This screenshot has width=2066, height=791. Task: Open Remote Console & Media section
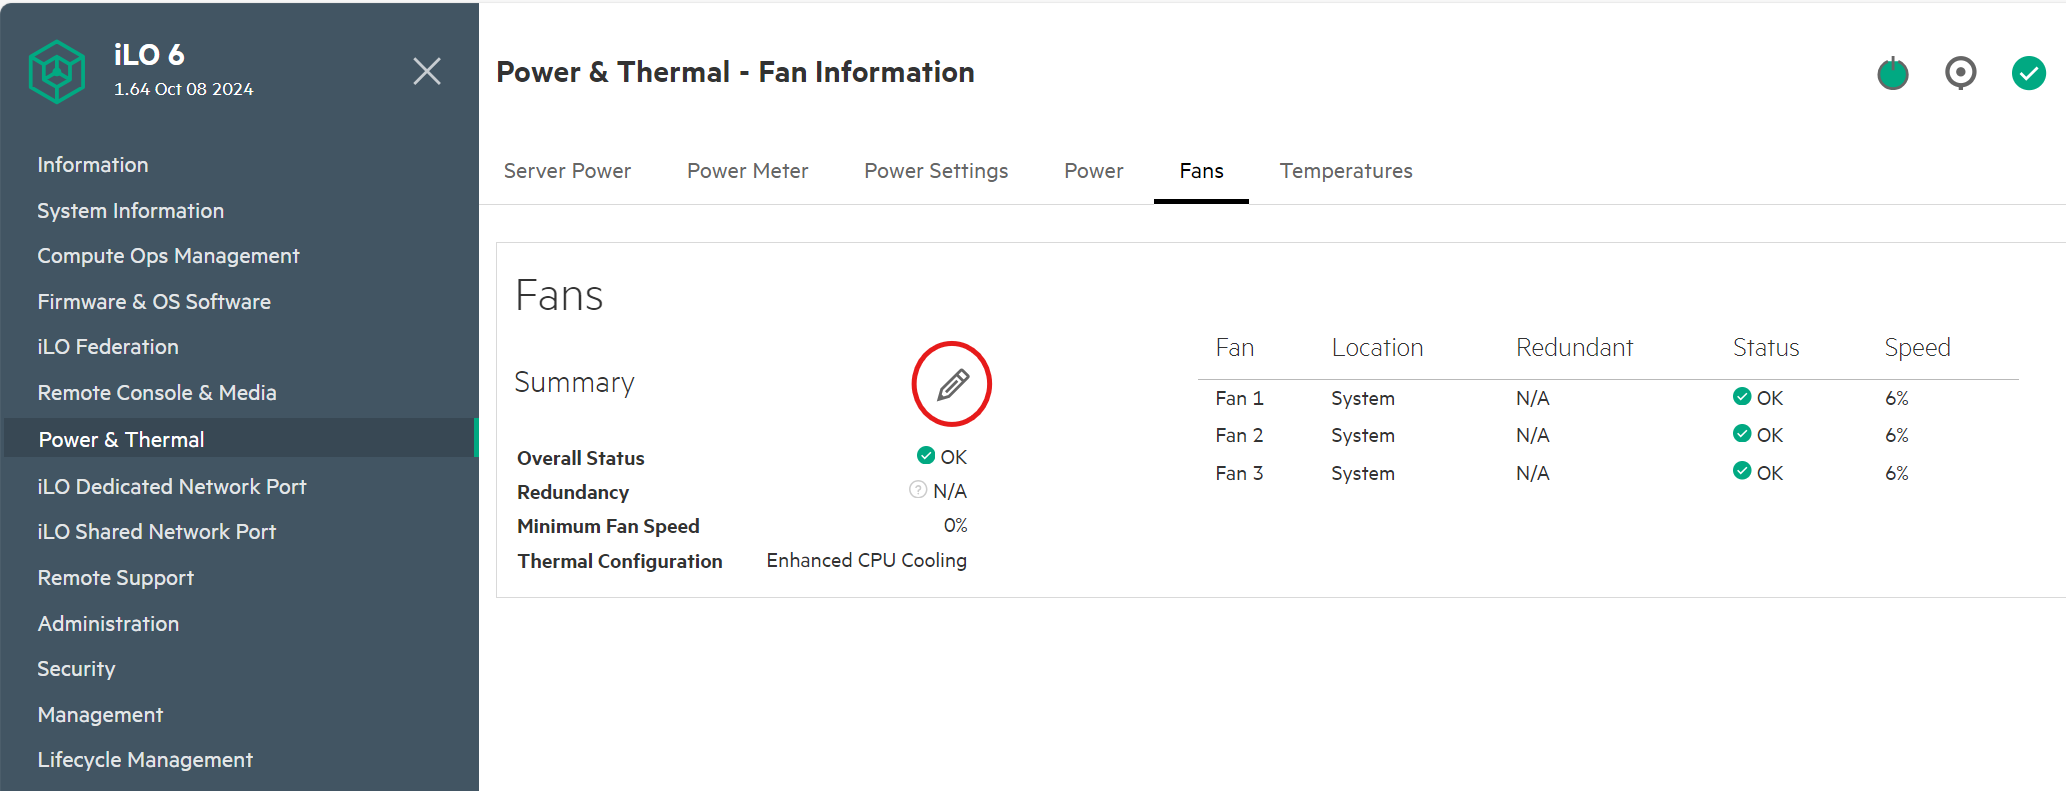click(x=157, y=393)
